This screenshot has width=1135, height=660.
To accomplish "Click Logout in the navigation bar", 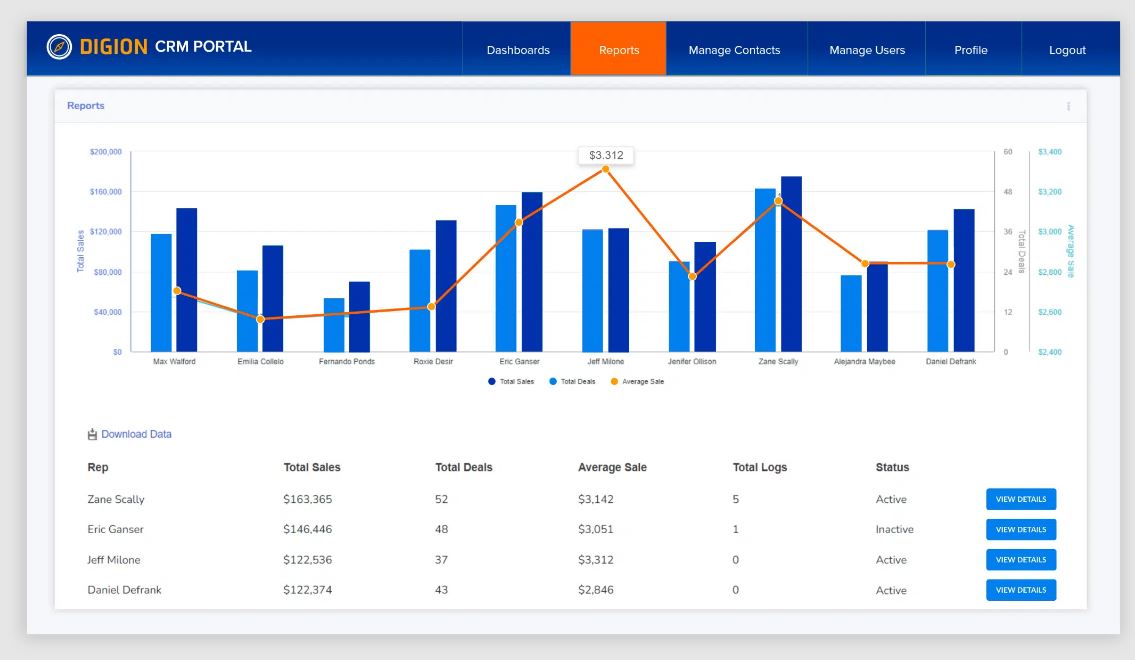I will click(1067, 50).
